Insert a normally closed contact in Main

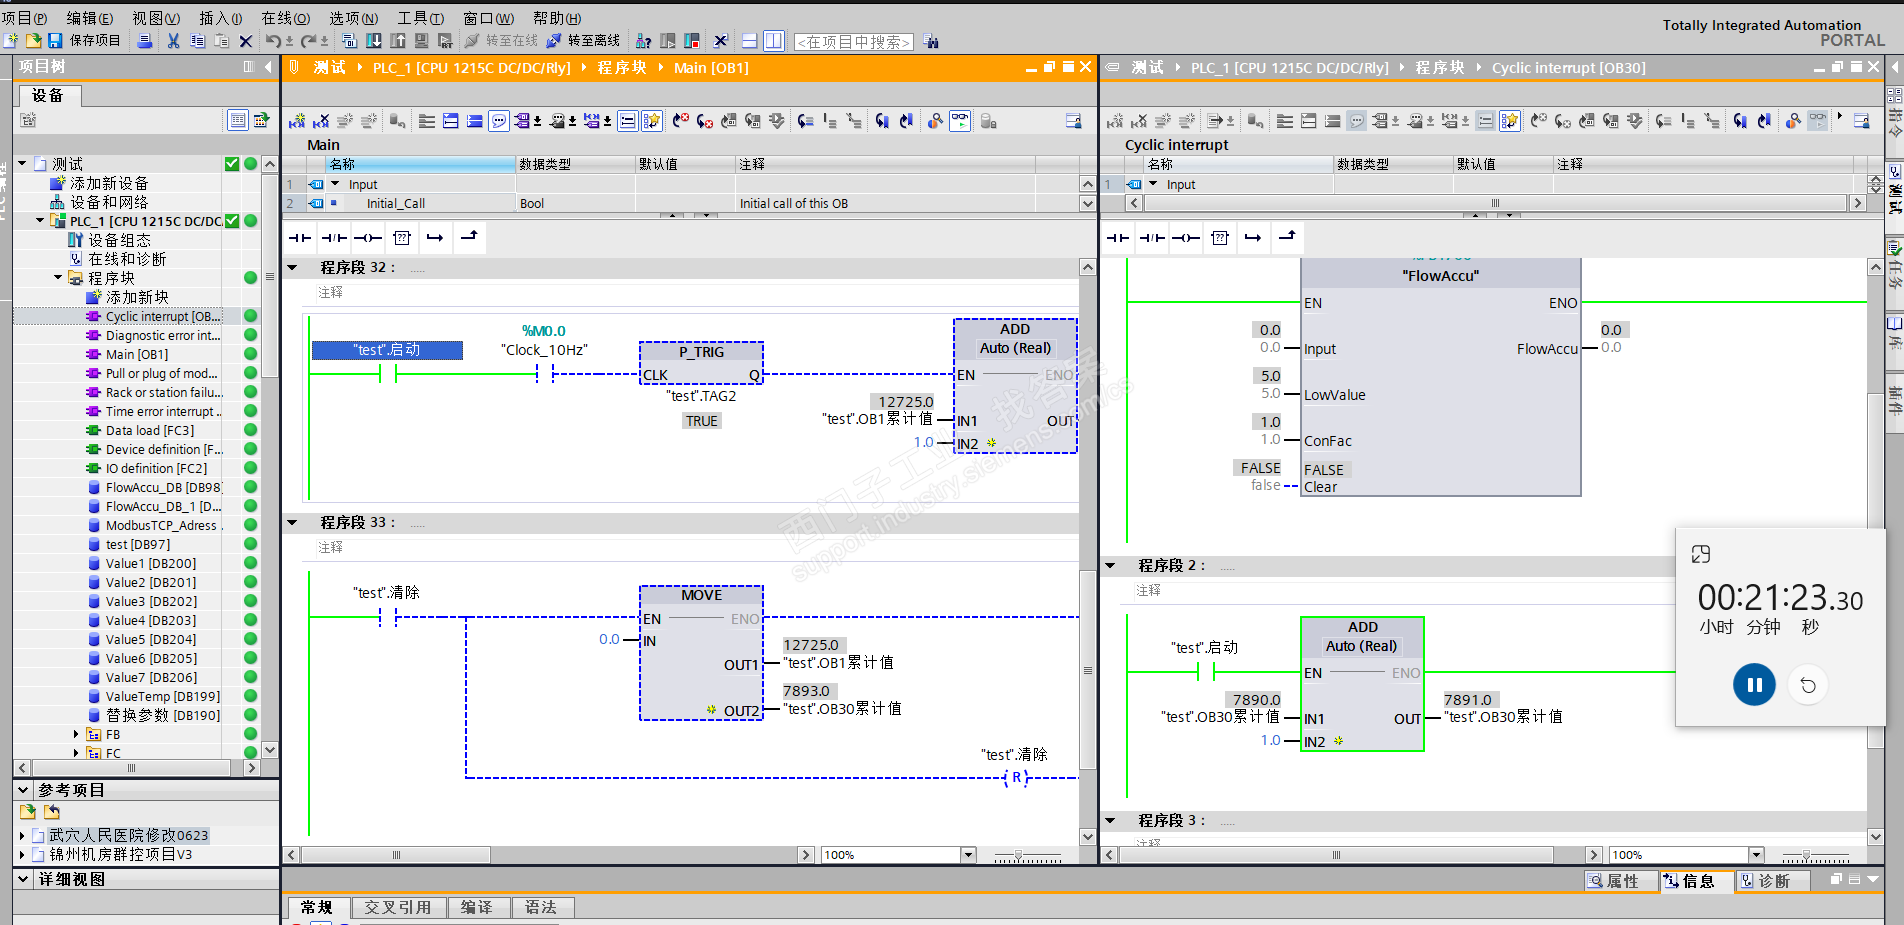tap(334, 238)
